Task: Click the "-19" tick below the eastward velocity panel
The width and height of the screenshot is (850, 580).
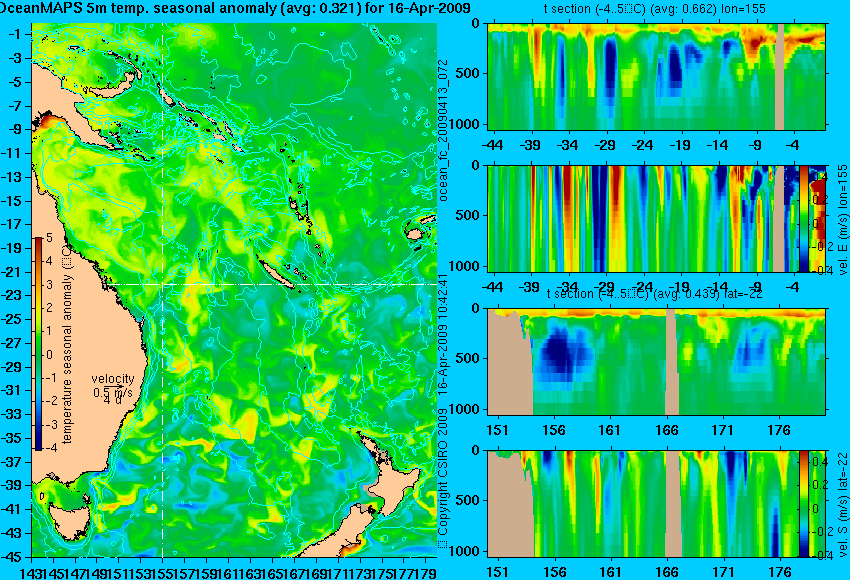Action: 679,287
